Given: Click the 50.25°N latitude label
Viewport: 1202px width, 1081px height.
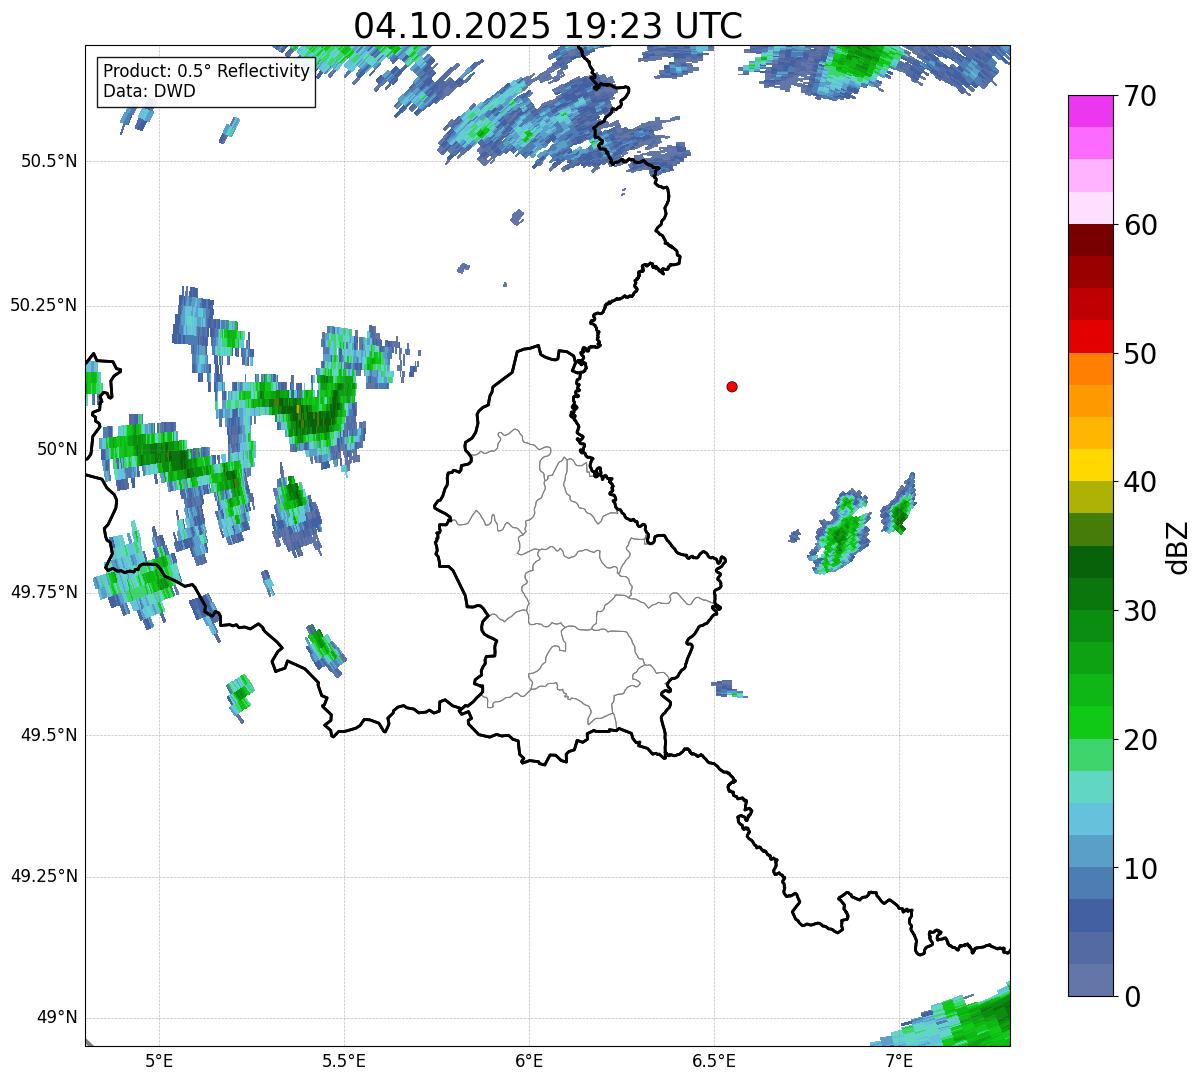Looking at the screenshot, I should tap(44, 305).
